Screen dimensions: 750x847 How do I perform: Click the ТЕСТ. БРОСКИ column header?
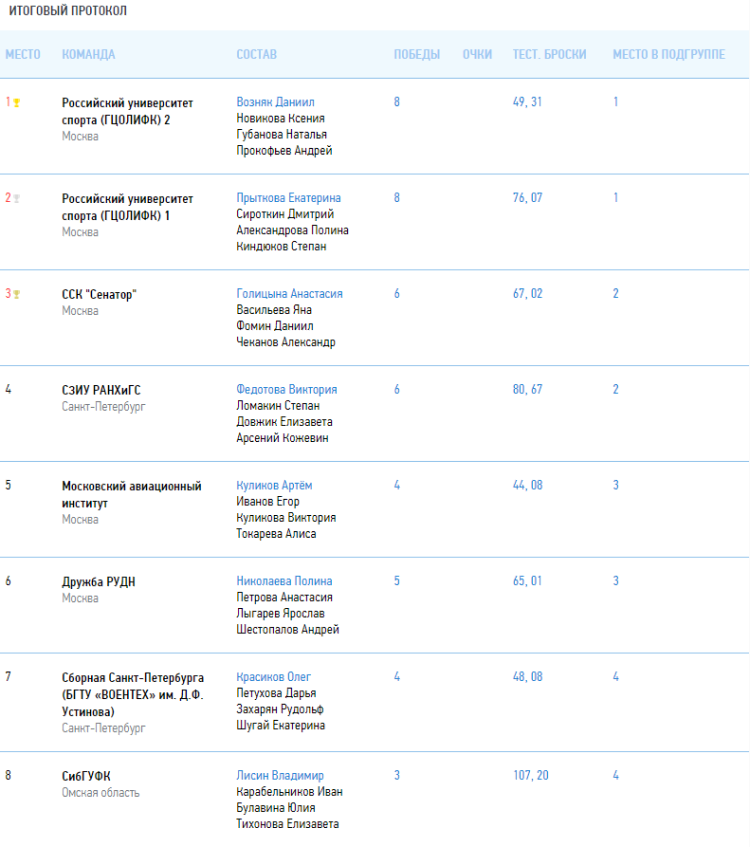(x=549, y=54)
